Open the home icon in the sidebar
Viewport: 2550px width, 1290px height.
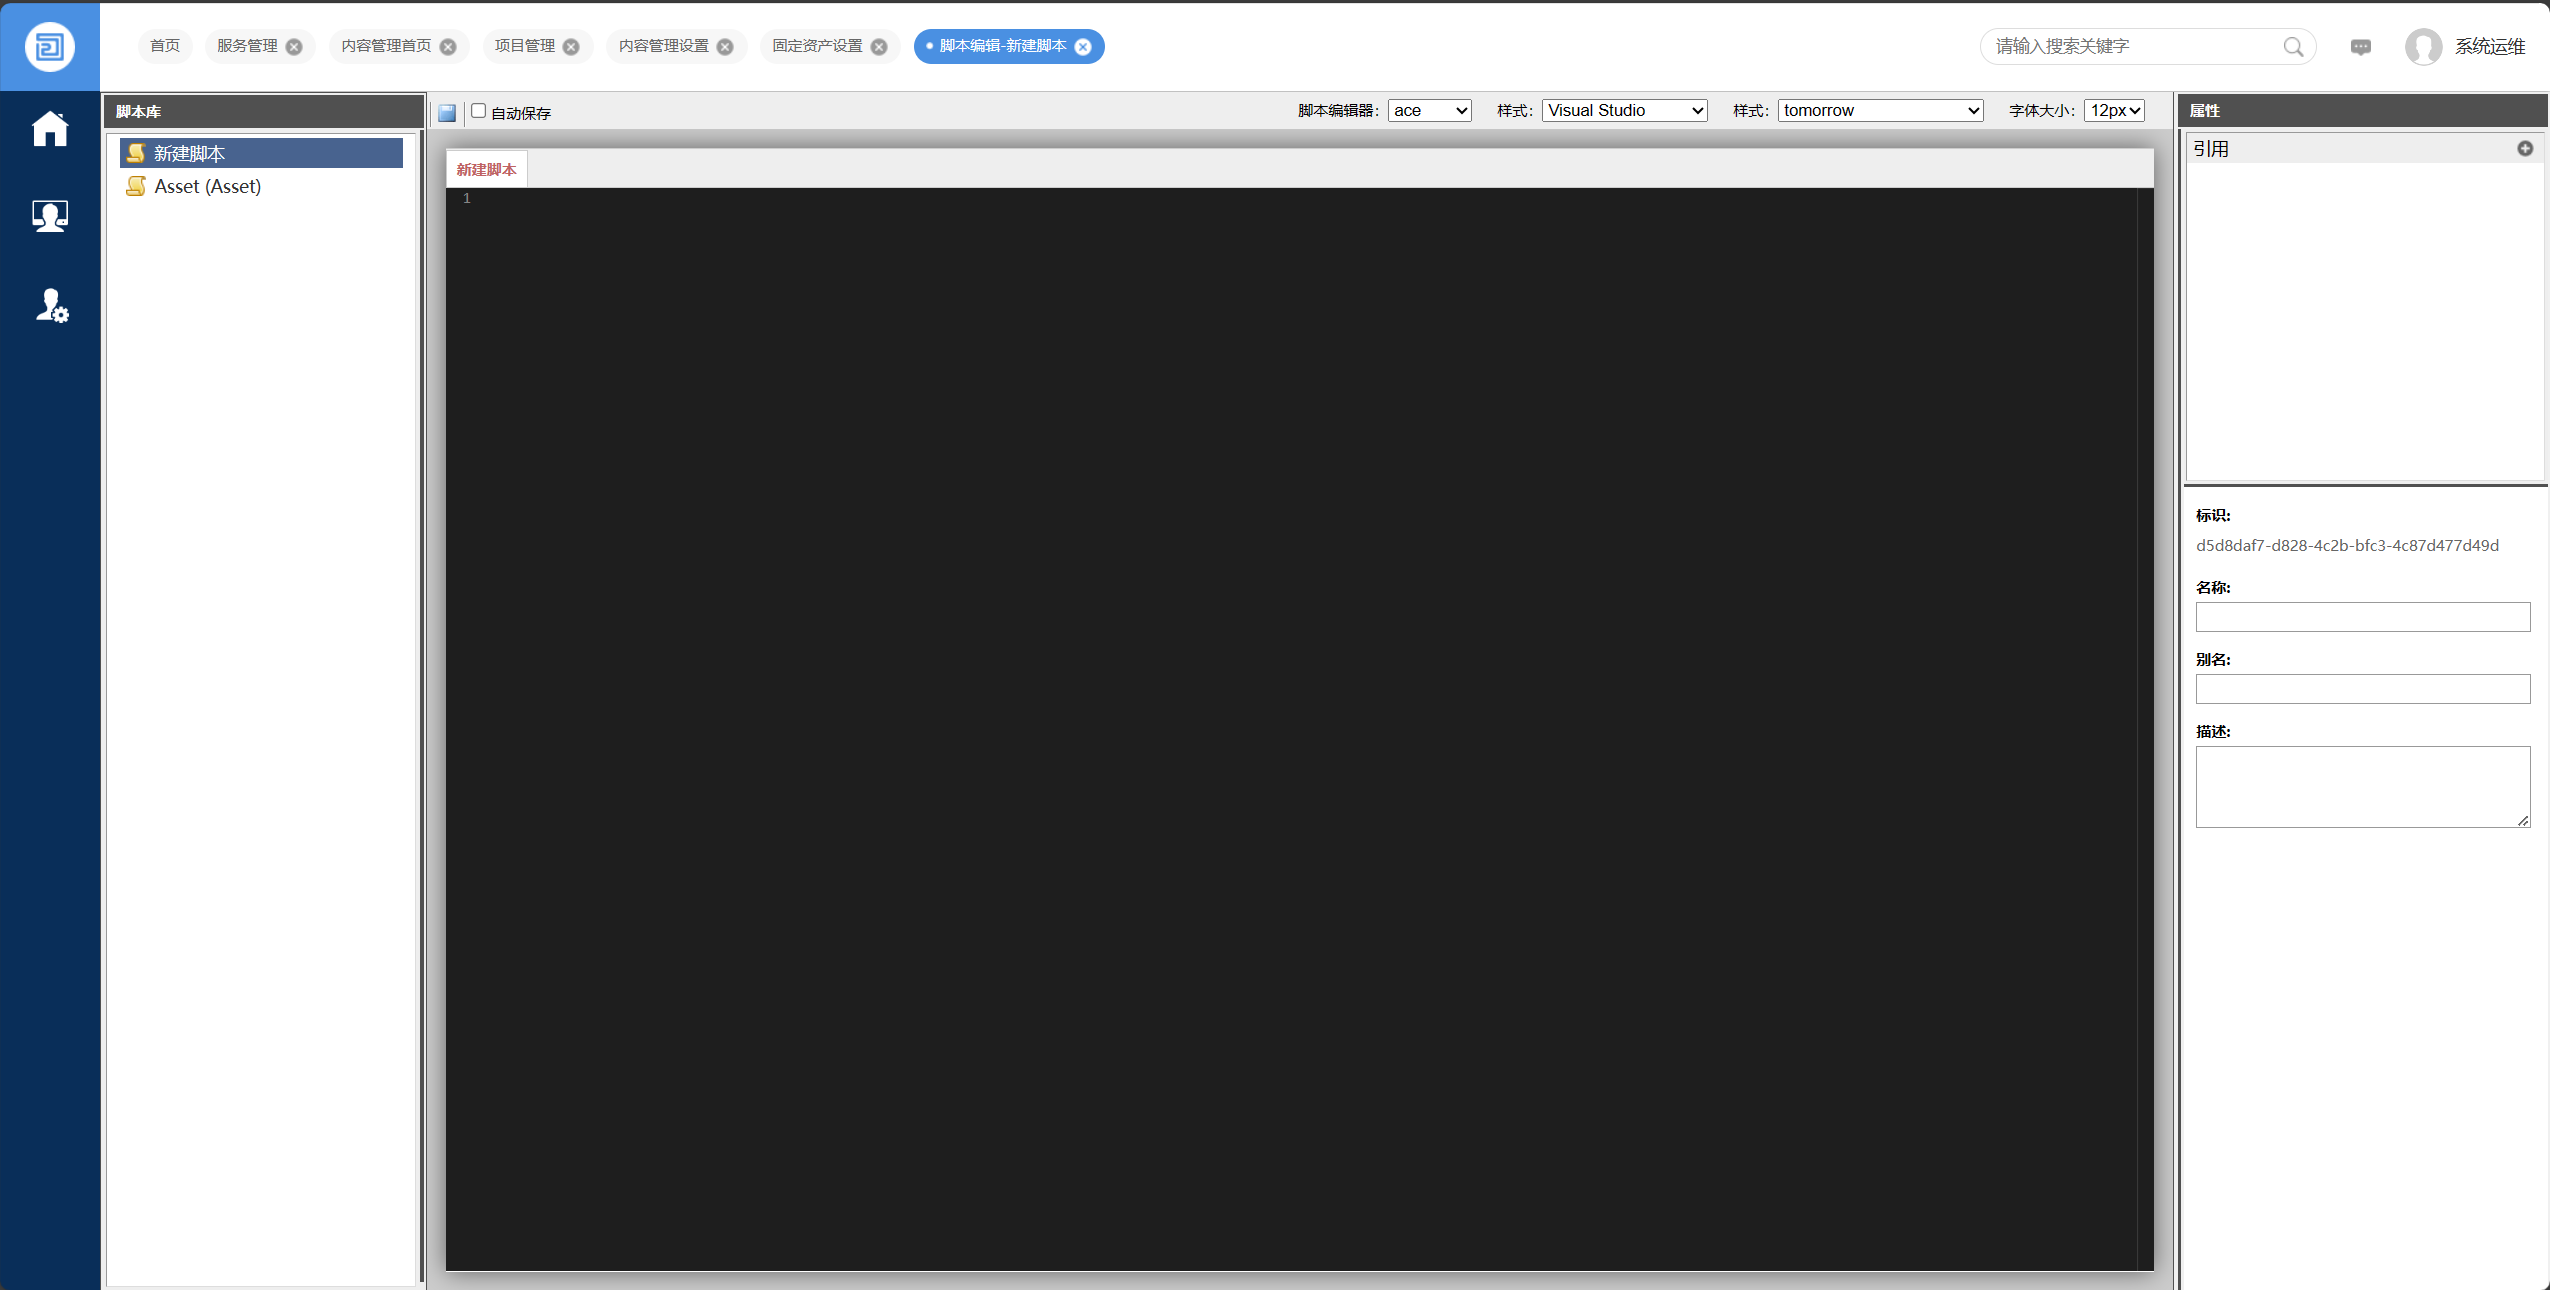49,129
